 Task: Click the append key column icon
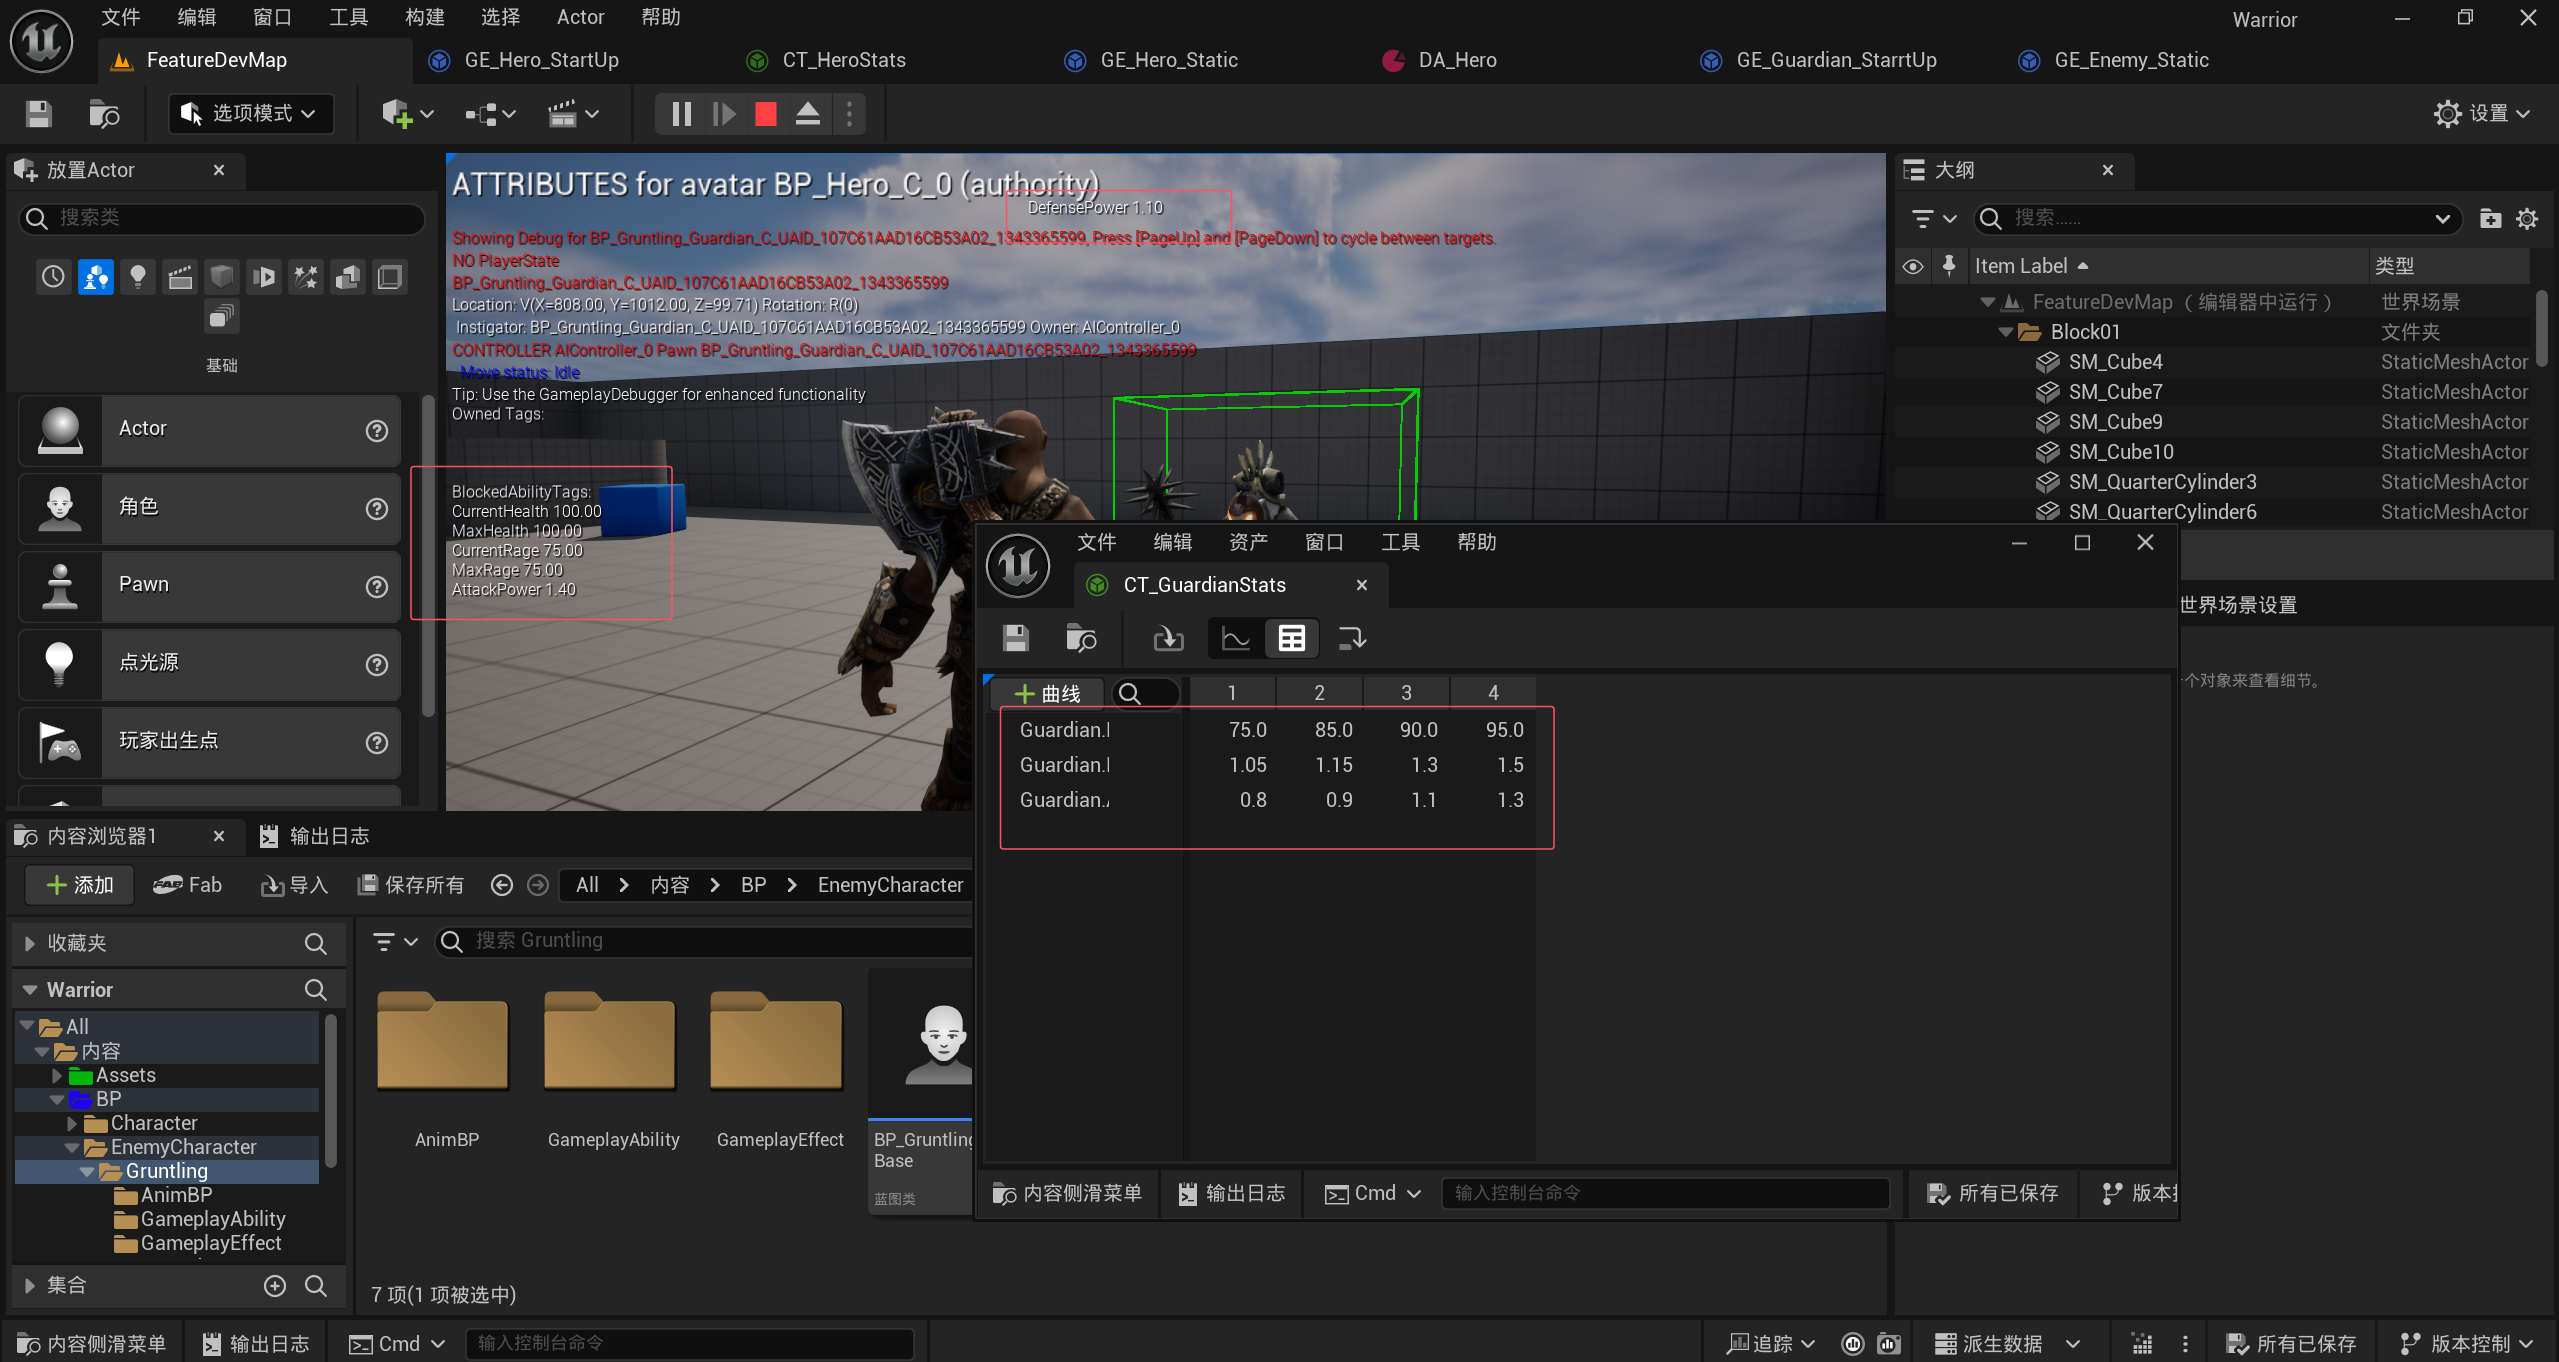(1352, 638)
